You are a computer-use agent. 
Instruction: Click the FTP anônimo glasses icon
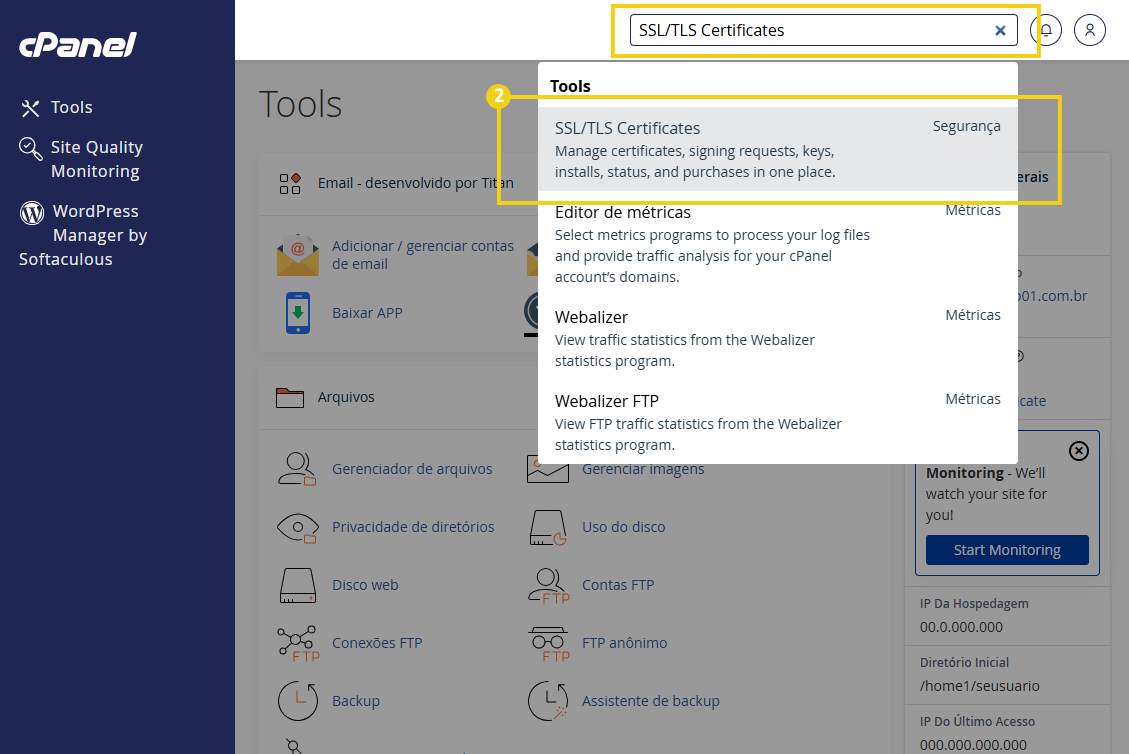tap(549, 643)
